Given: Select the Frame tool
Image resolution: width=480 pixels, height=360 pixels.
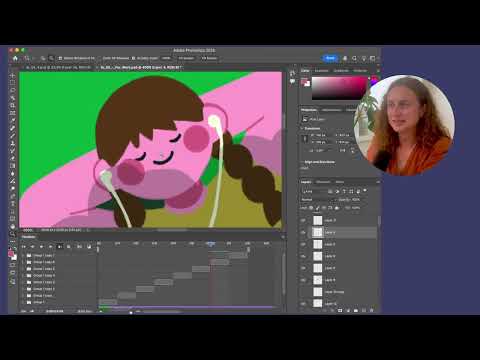Looking at the screenshot, I should coord(13,113).
